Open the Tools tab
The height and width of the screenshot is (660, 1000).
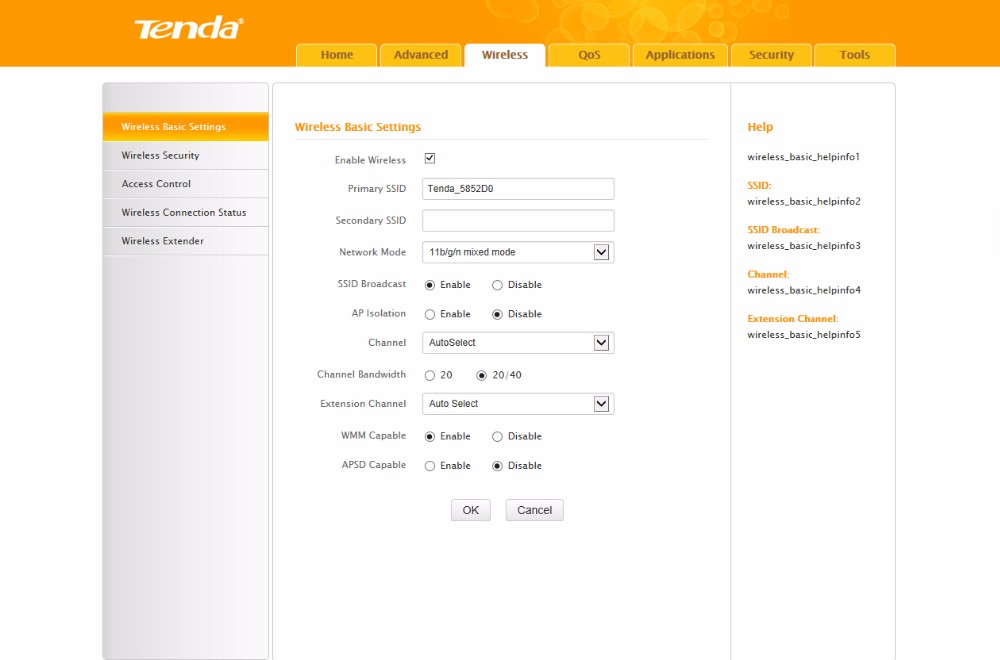(854, 55)
